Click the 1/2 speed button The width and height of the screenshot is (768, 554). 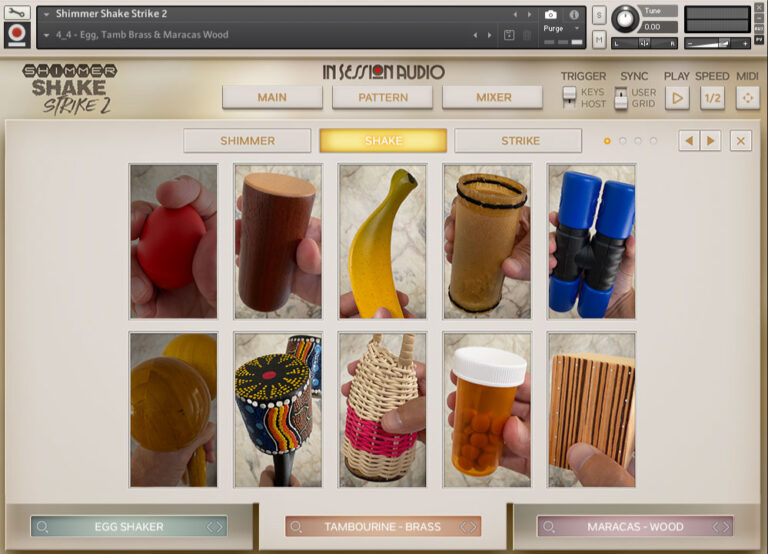pyautogui.click(x=712, y=98)
